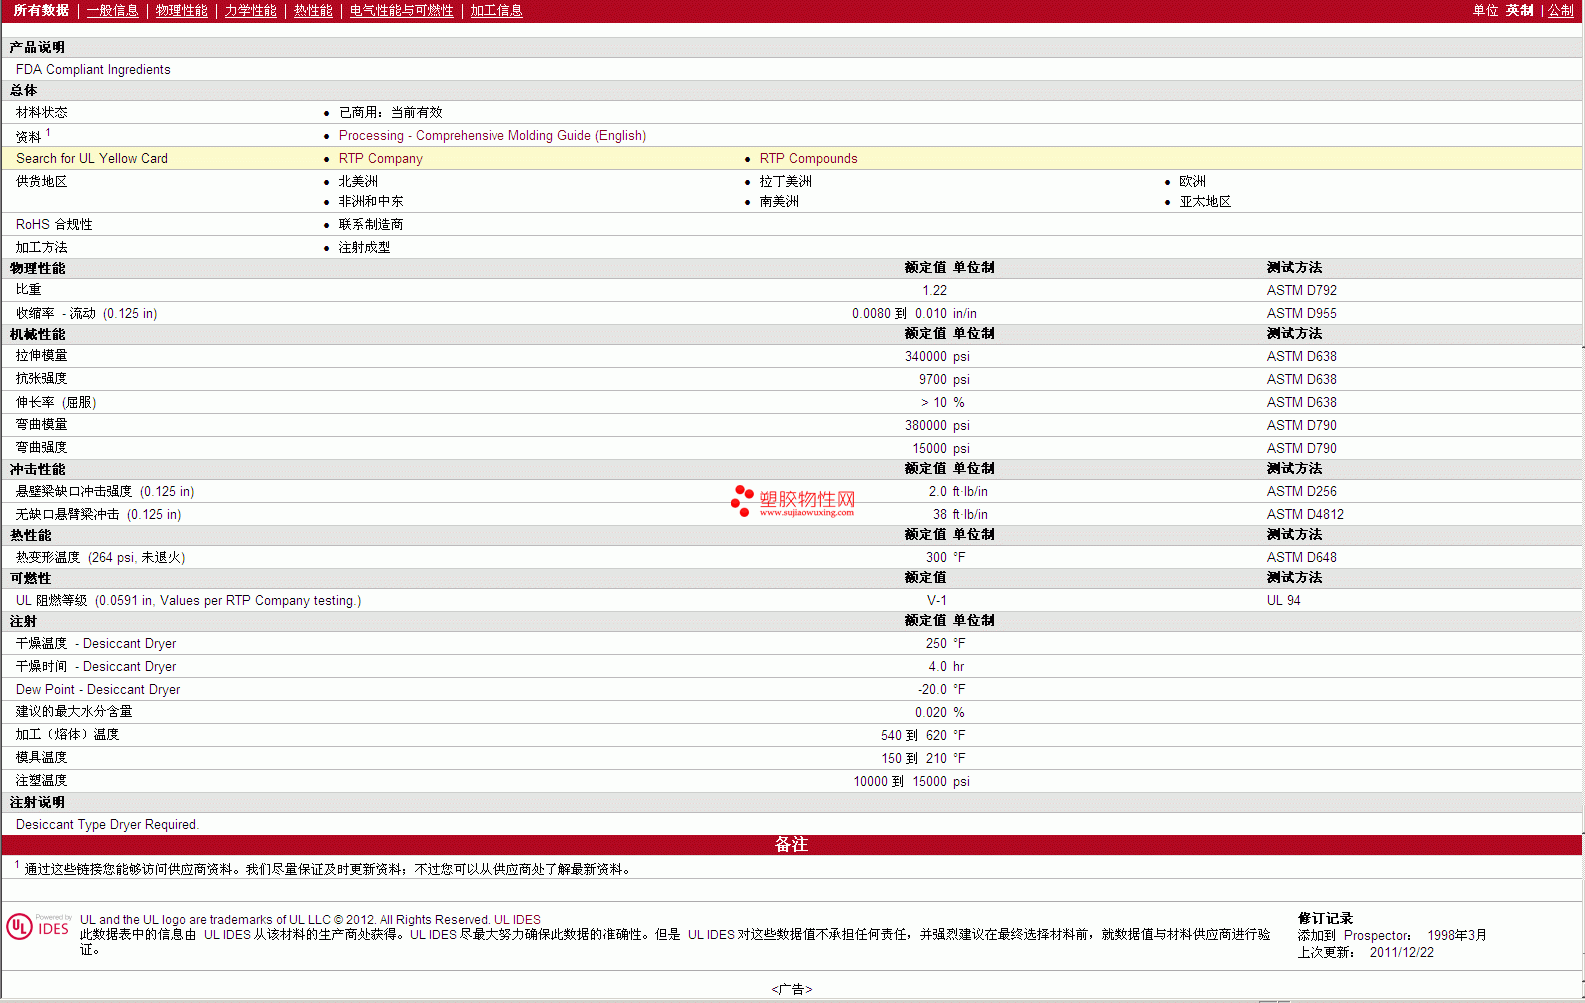Screen dimensions: 1585x1003
Task: Click the 热变形温度 row label
Action: 100,558
